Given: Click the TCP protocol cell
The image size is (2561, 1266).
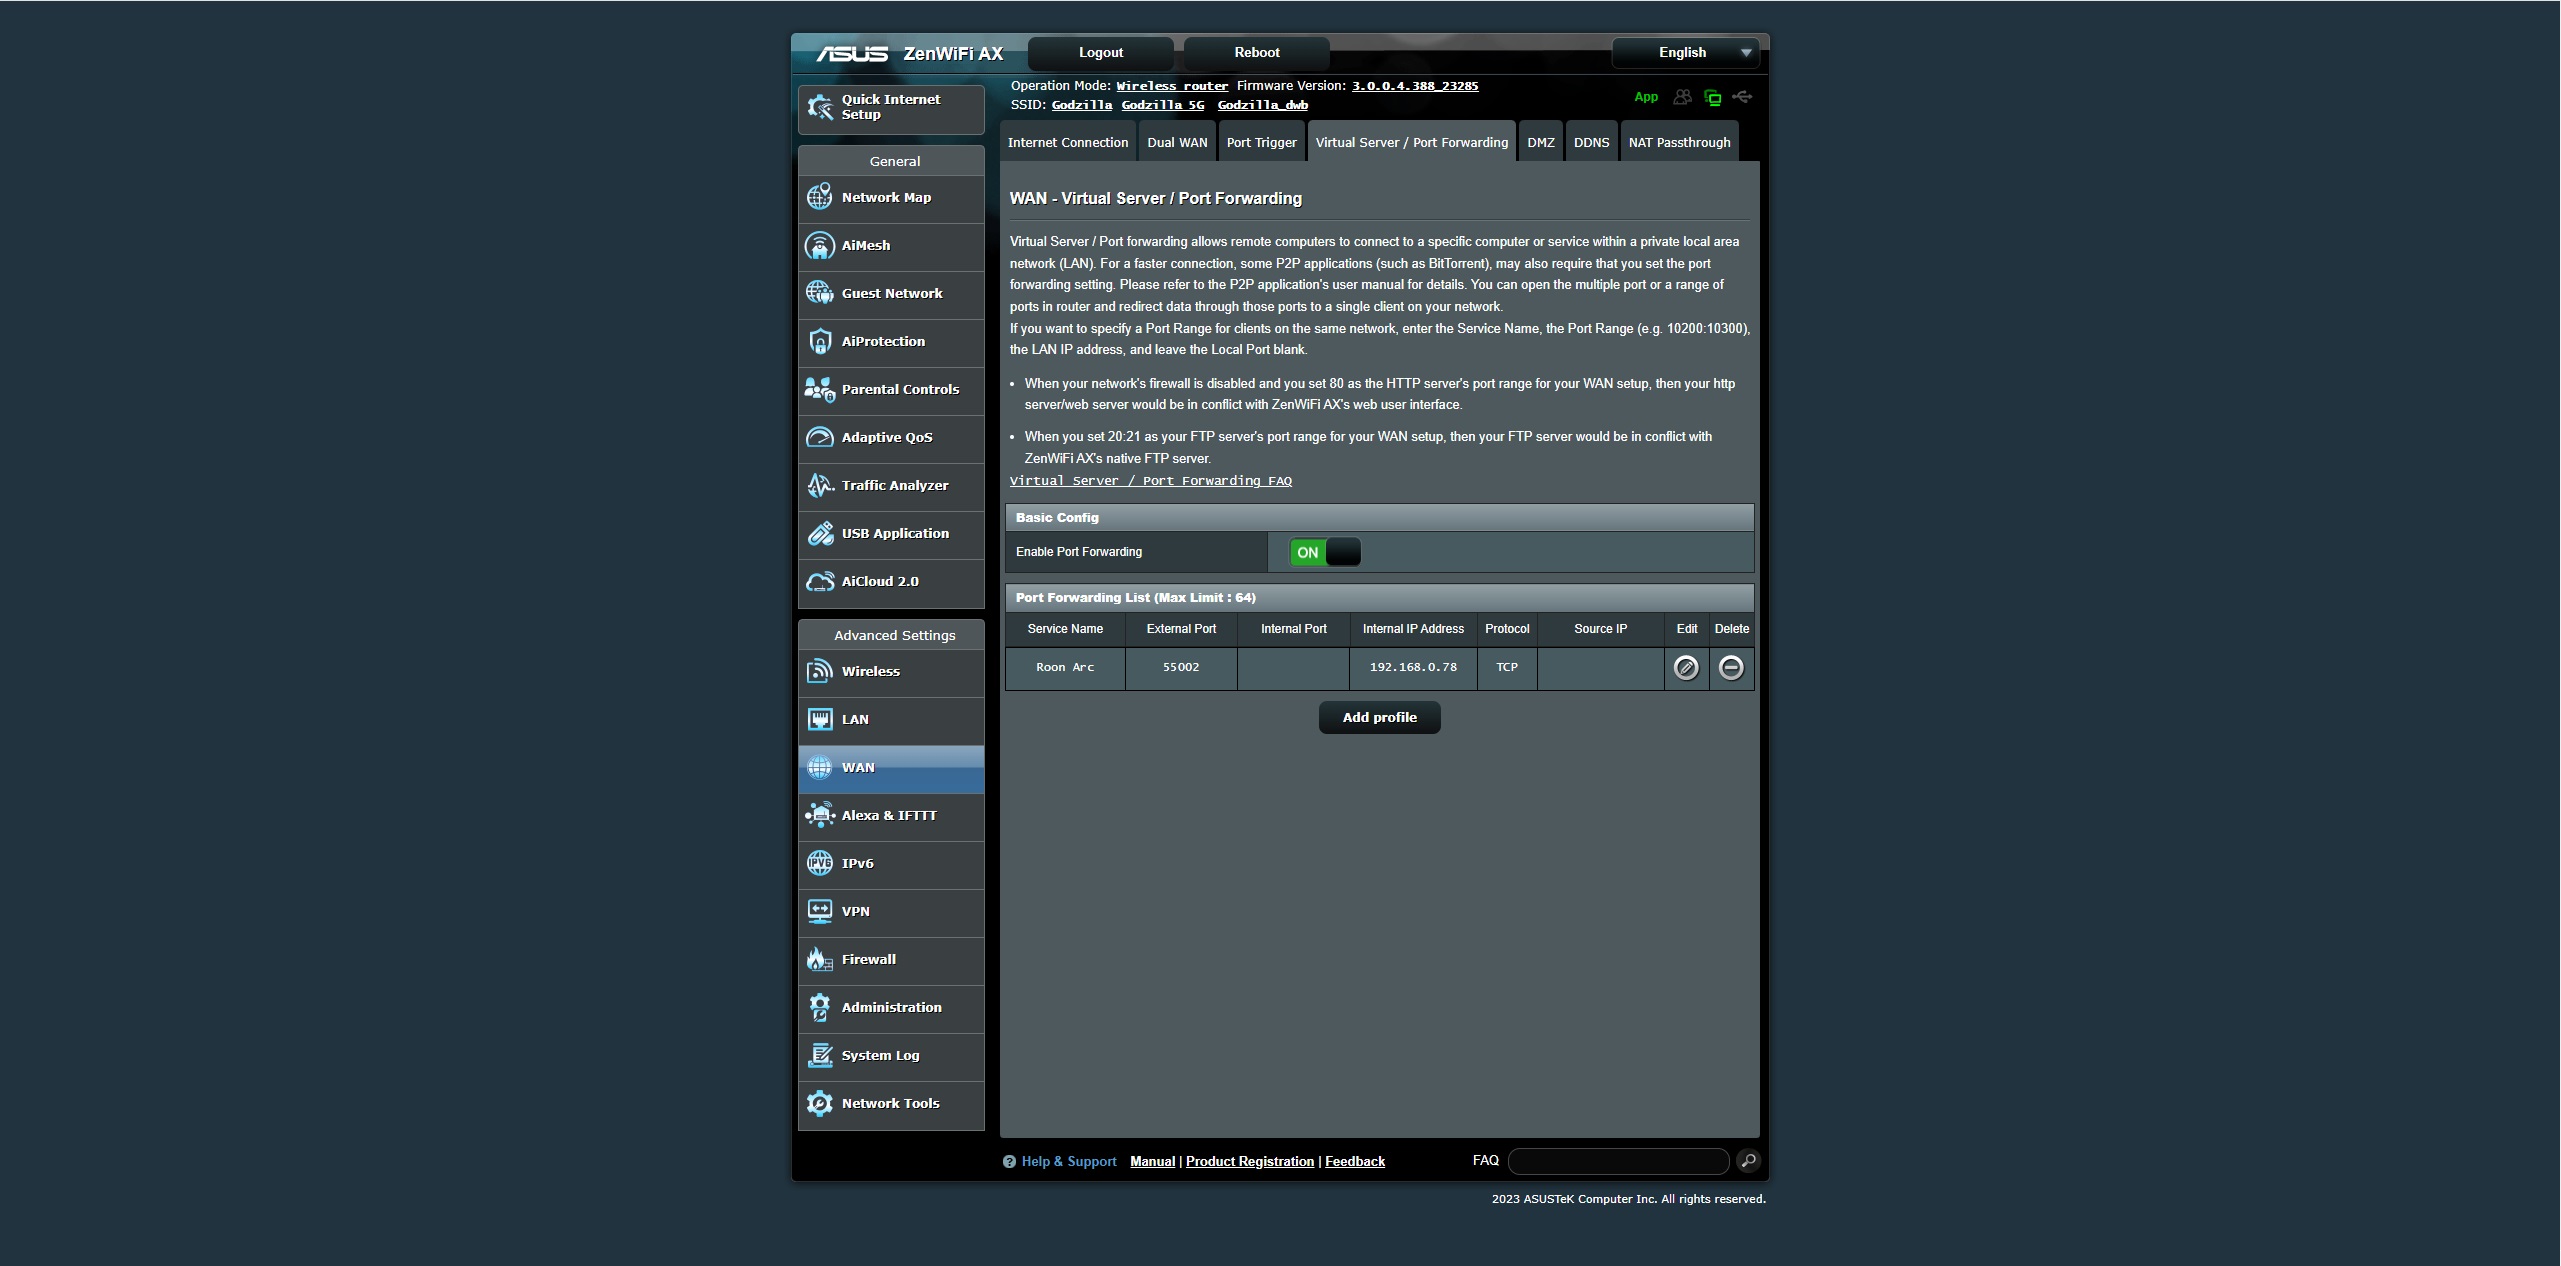Looking at the screenshot, I should 1506,667.
